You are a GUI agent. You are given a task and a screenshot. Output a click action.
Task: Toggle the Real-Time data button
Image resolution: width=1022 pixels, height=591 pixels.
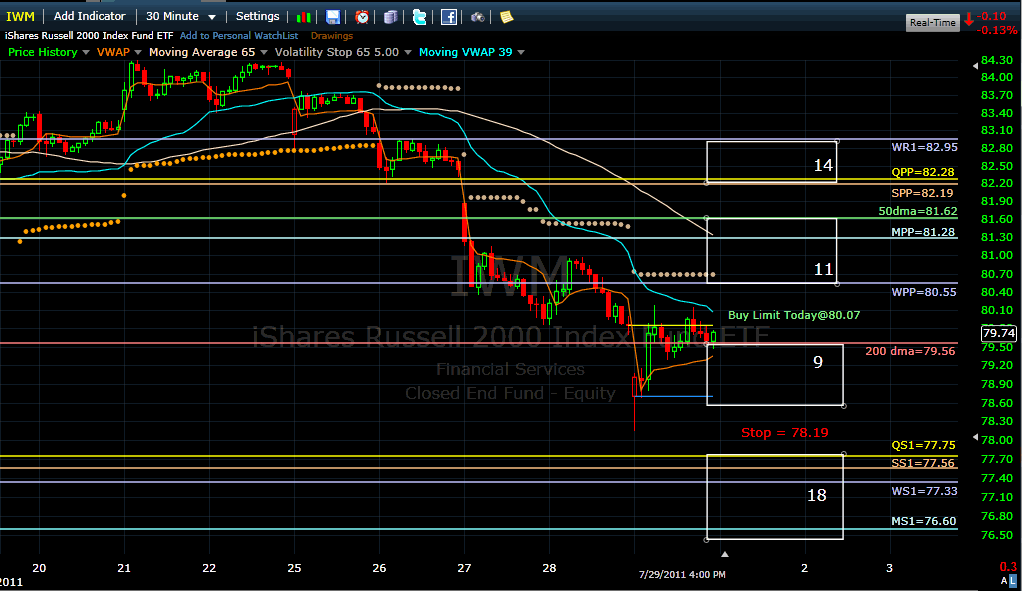(933, 22)
